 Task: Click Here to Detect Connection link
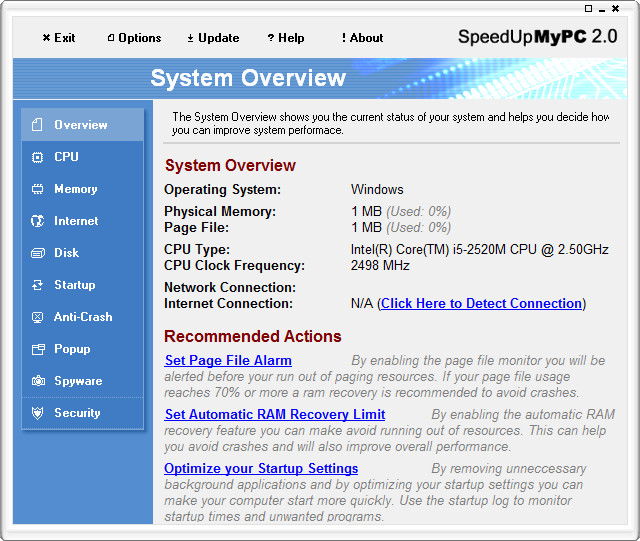pos(481,303)
